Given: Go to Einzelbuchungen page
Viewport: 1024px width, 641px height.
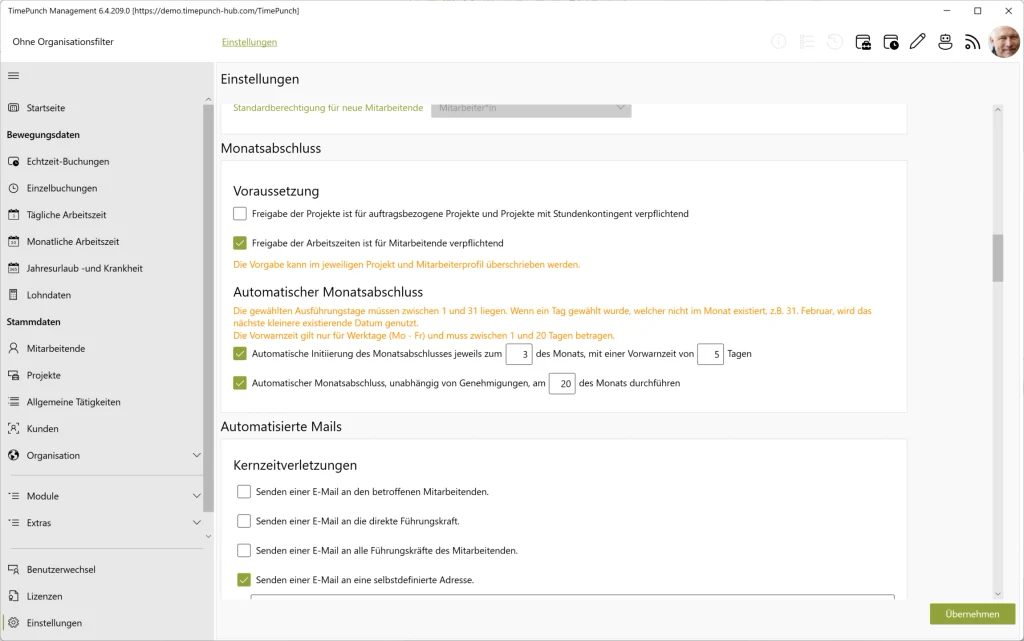Looking at the screenshot, I should [62, 188].
